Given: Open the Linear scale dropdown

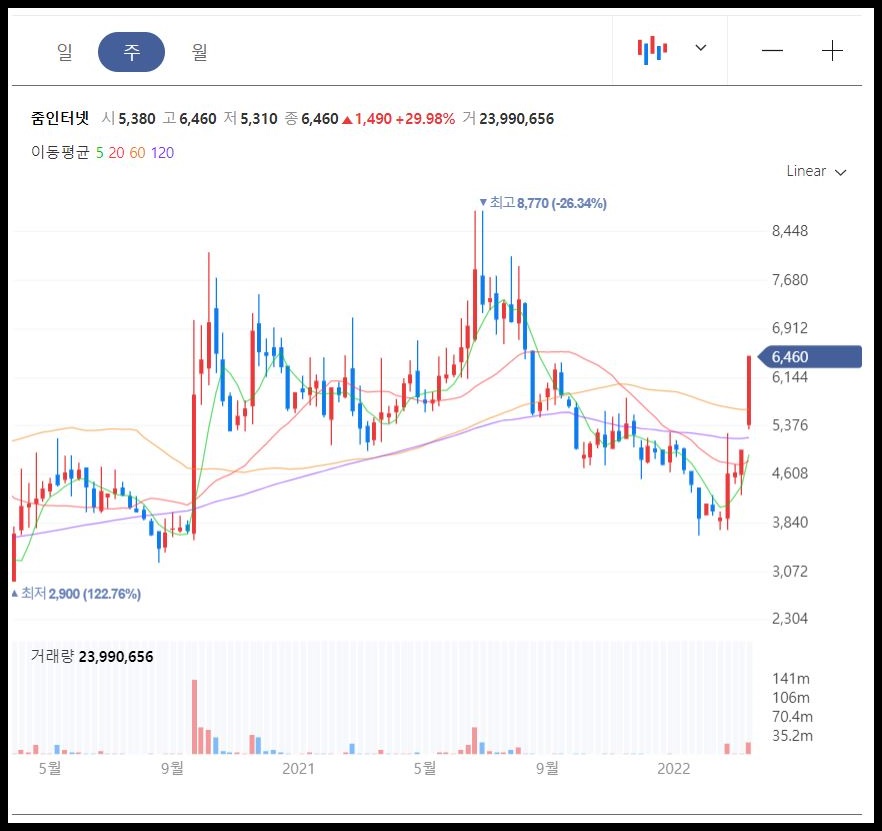Looking at the screenshot, I should point(816,171).
